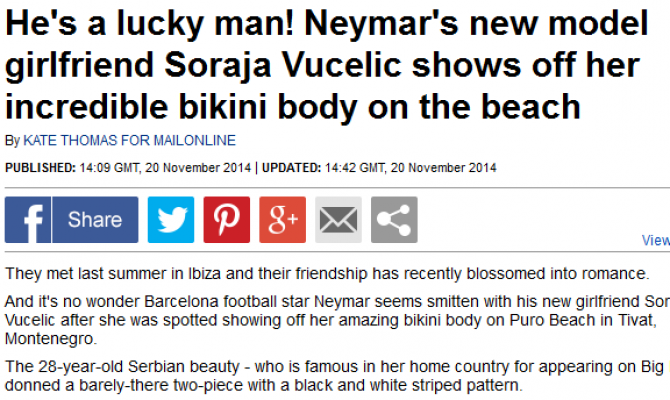
Task: Click "Soraja Vucelic" in the headline
Action: point(254,66)
